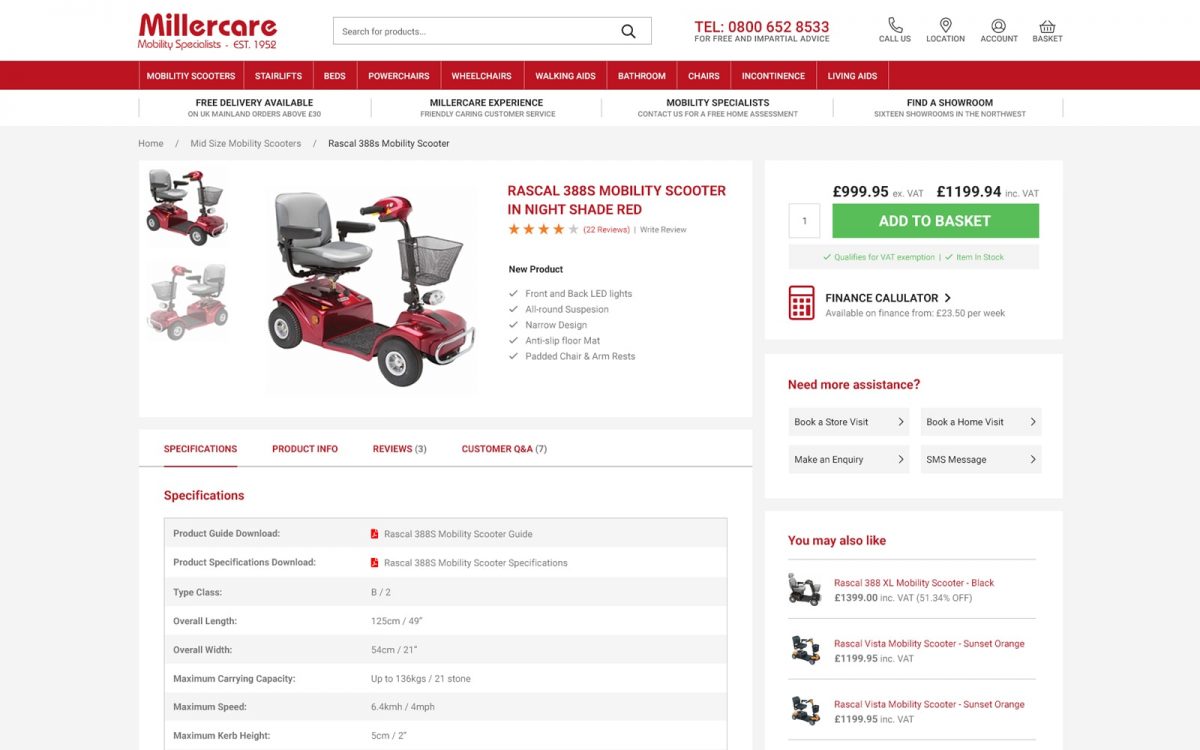Expand the Finance Calculator arrow
1200x750 pixels.
tap(948, 298)
